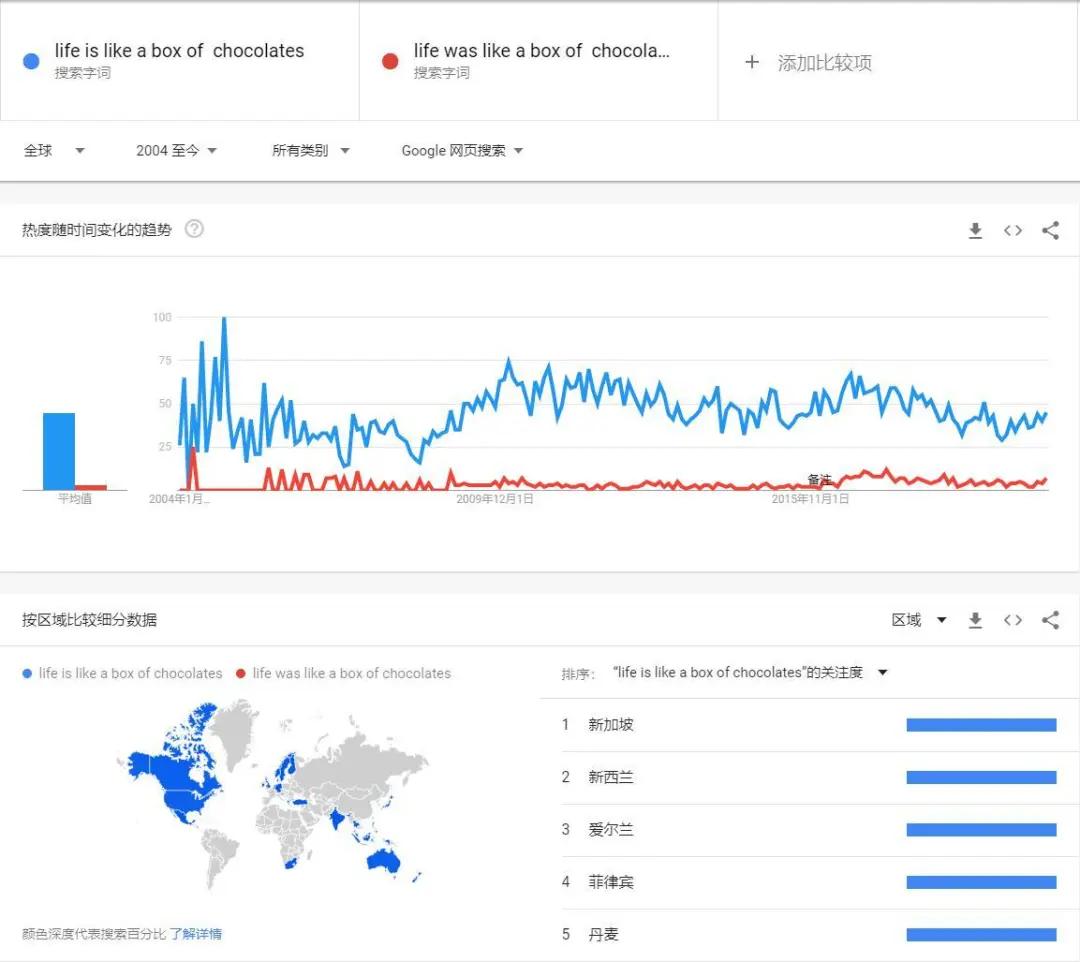Open help icon beside 热度随时间变化的趋势
1080x962 pixels.
[x=194, y=229]
